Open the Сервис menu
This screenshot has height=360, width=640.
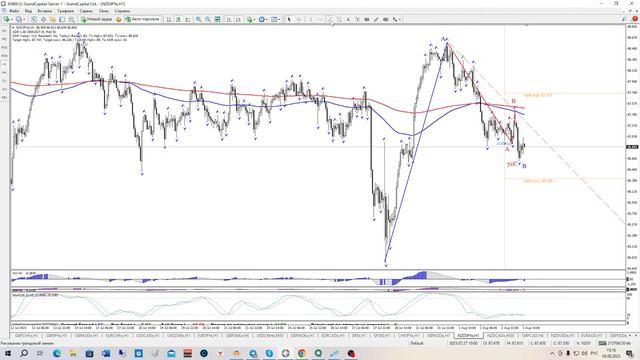[86, 11]
